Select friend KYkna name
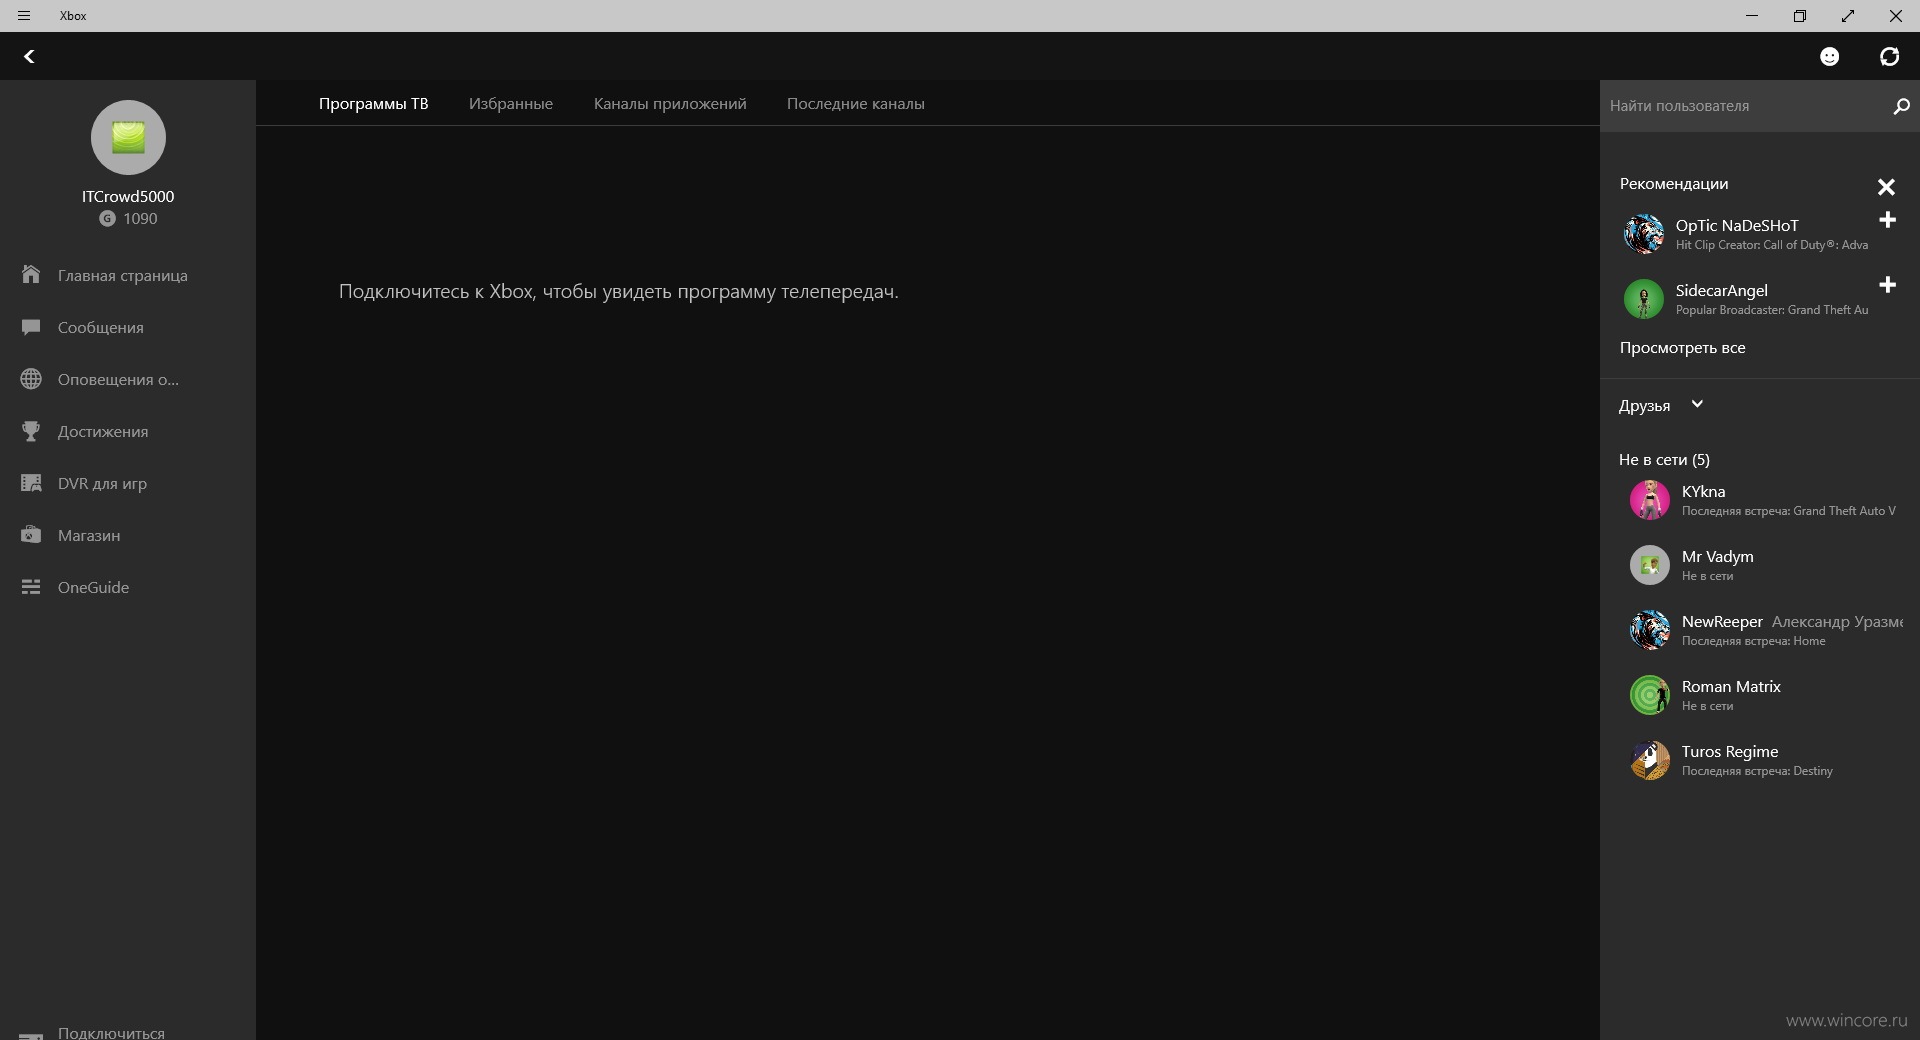The width and height of the screenshot is (1920, 1040). 1703,491
